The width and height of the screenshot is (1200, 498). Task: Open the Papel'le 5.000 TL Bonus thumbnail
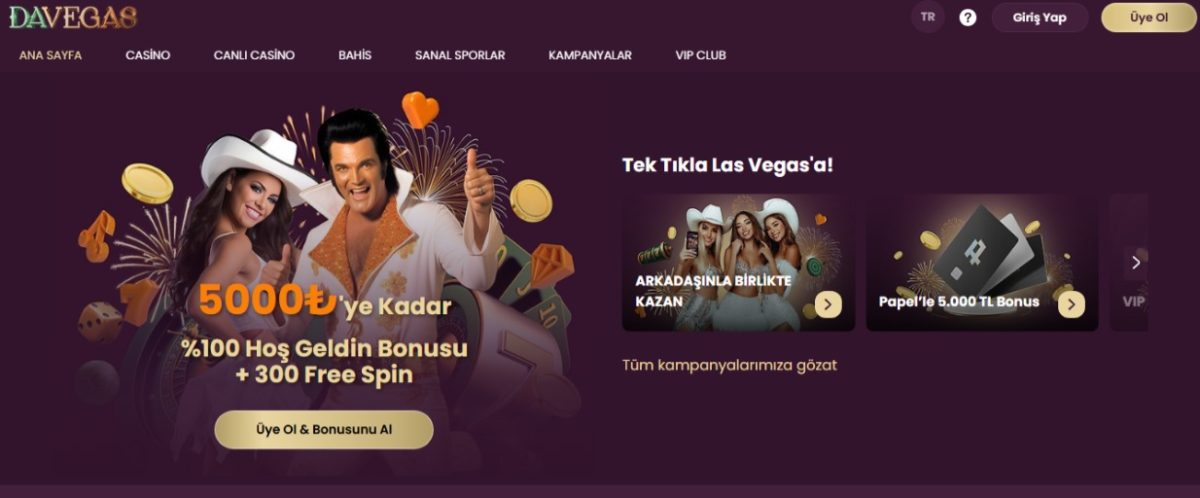tap(982, 262)
